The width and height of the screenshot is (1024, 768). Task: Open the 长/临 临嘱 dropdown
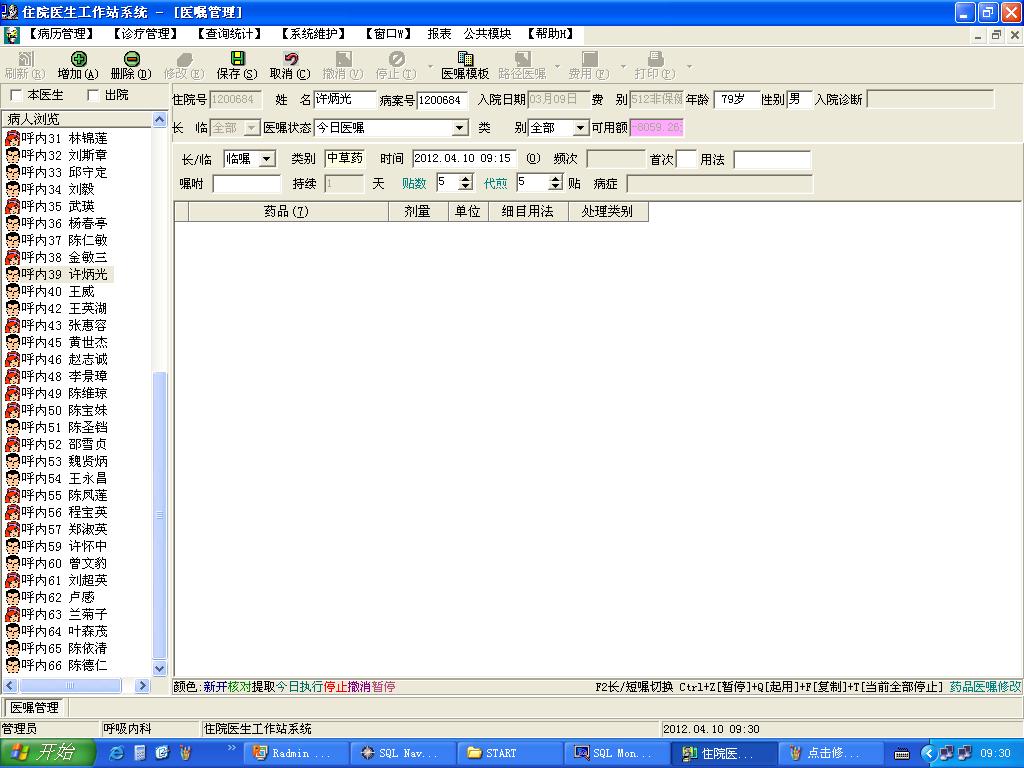point(266,159)
